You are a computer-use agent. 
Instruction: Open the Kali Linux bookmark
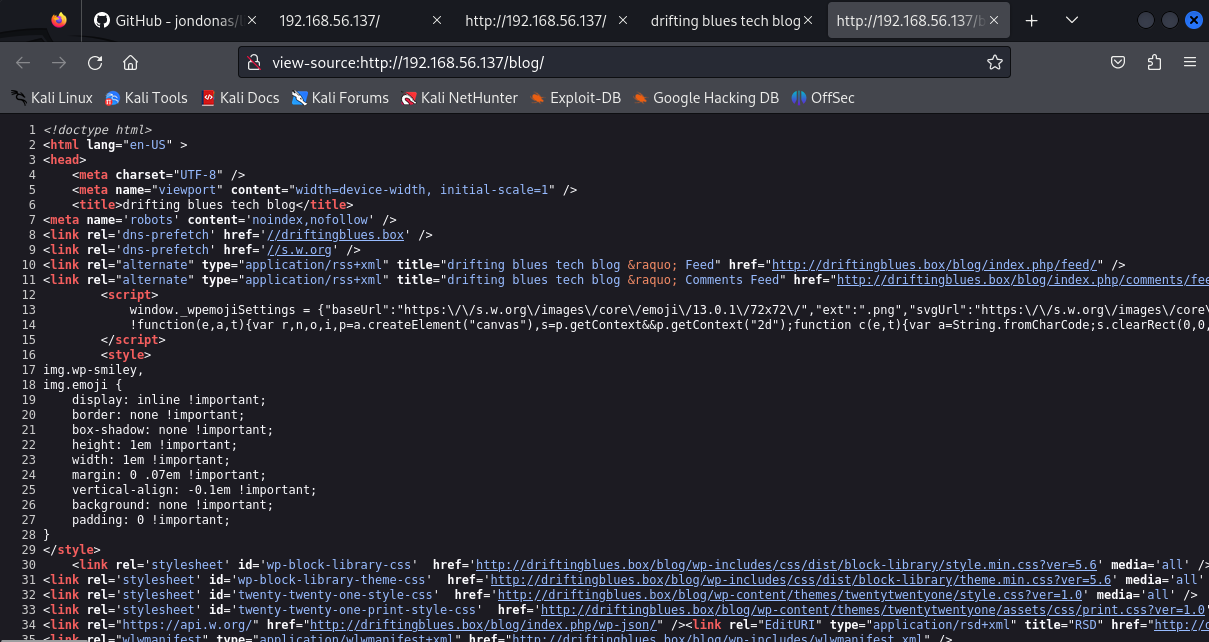tap(52, 98)
